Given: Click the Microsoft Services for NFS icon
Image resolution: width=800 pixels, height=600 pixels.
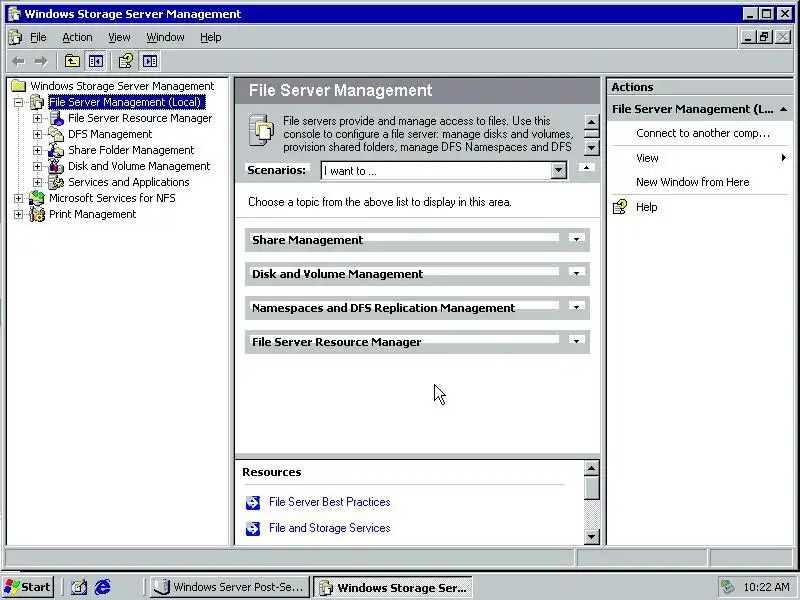Looking at the screenshot, I should (x=37, y=198).
